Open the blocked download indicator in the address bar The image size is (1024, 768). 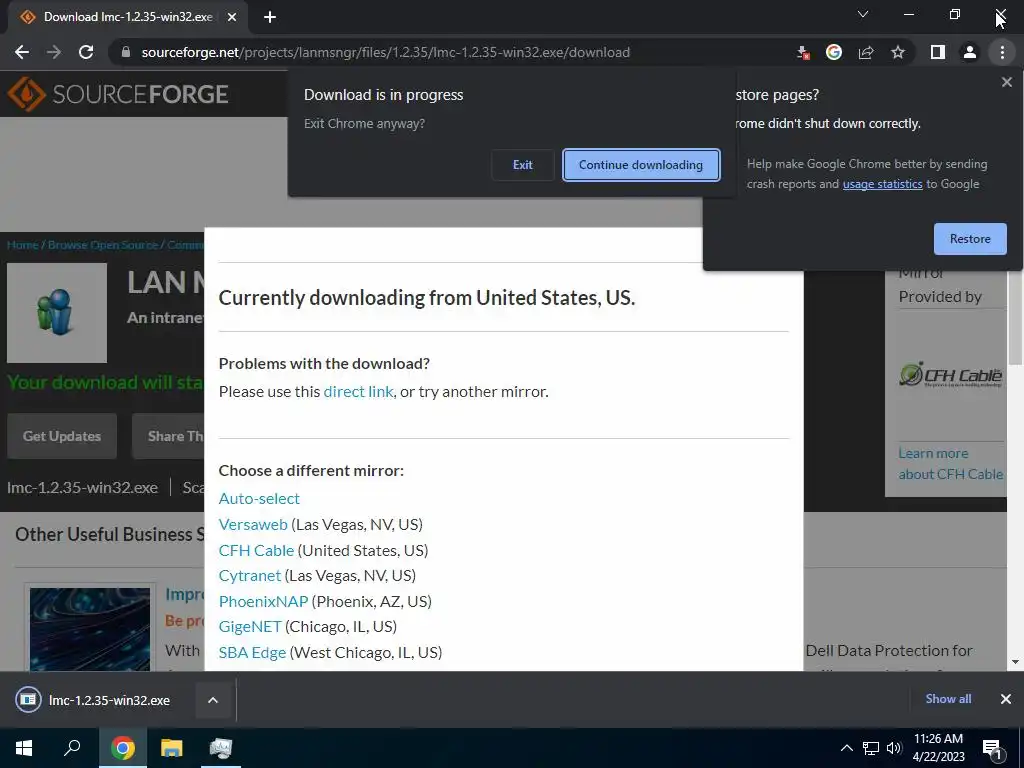tap(803, 52)
